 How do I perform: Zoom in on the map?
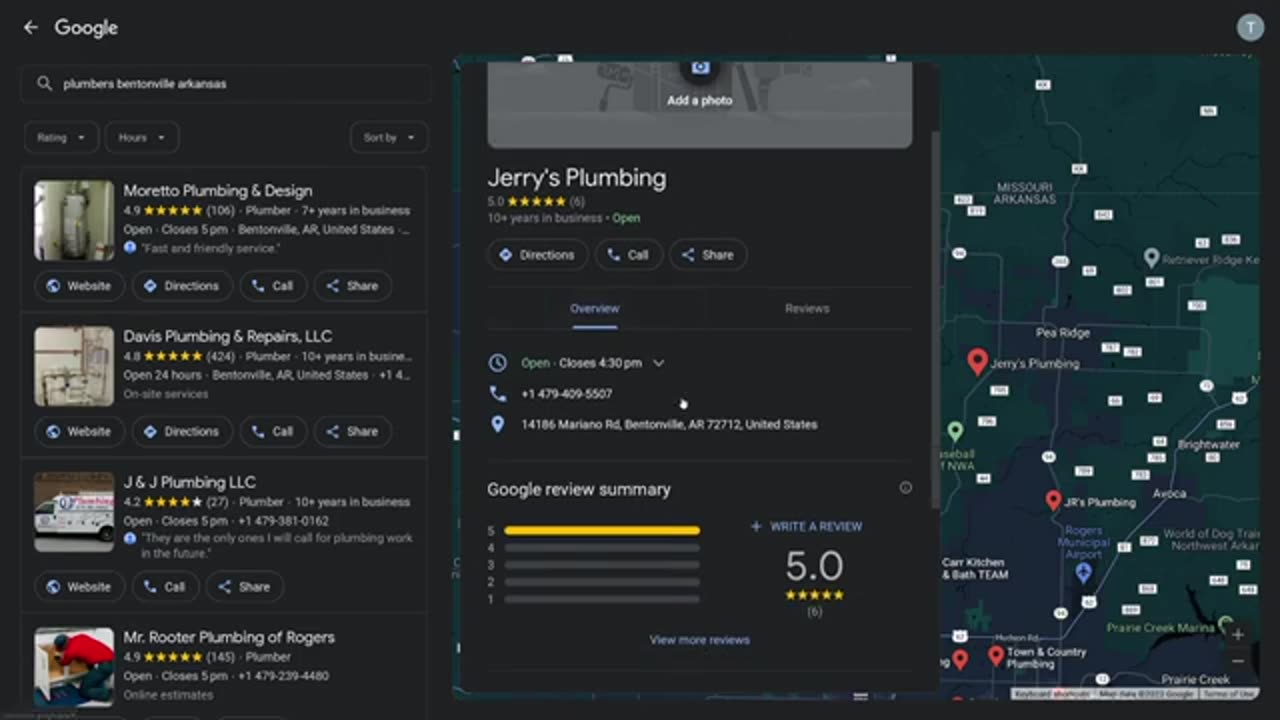(1237, 634)
